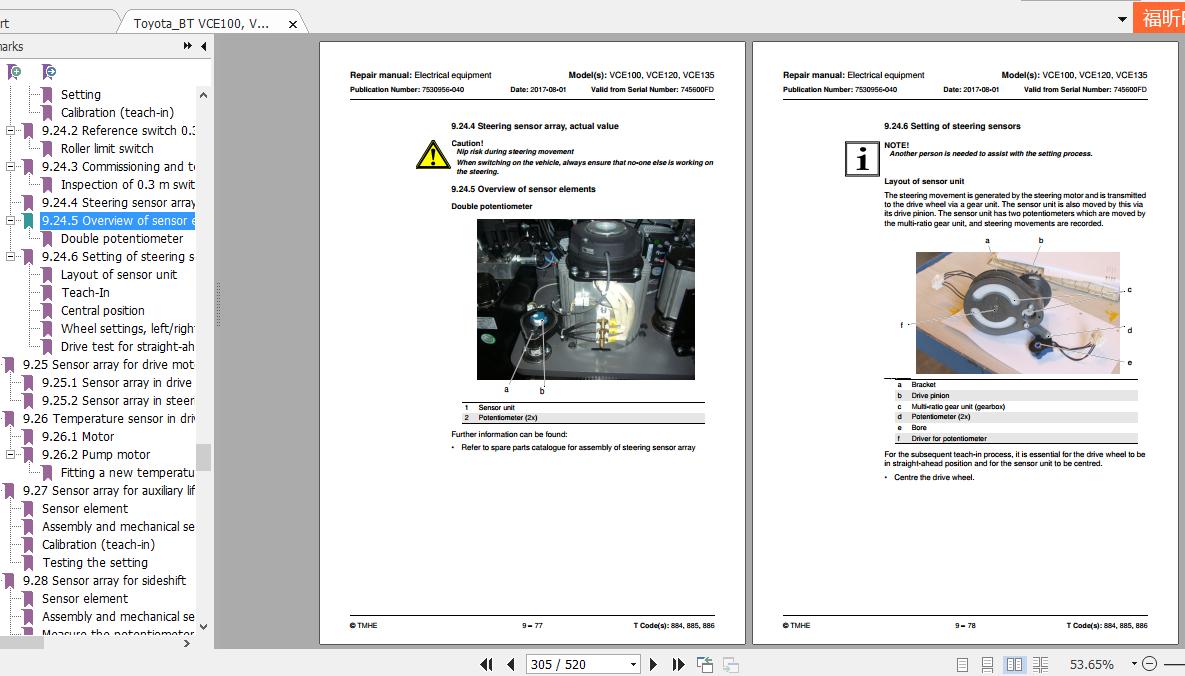This screenshot has width=1185, height=676.
Task: Click bookmark icon beside 9.26.1 Motor
Action: tap(28, 436)
